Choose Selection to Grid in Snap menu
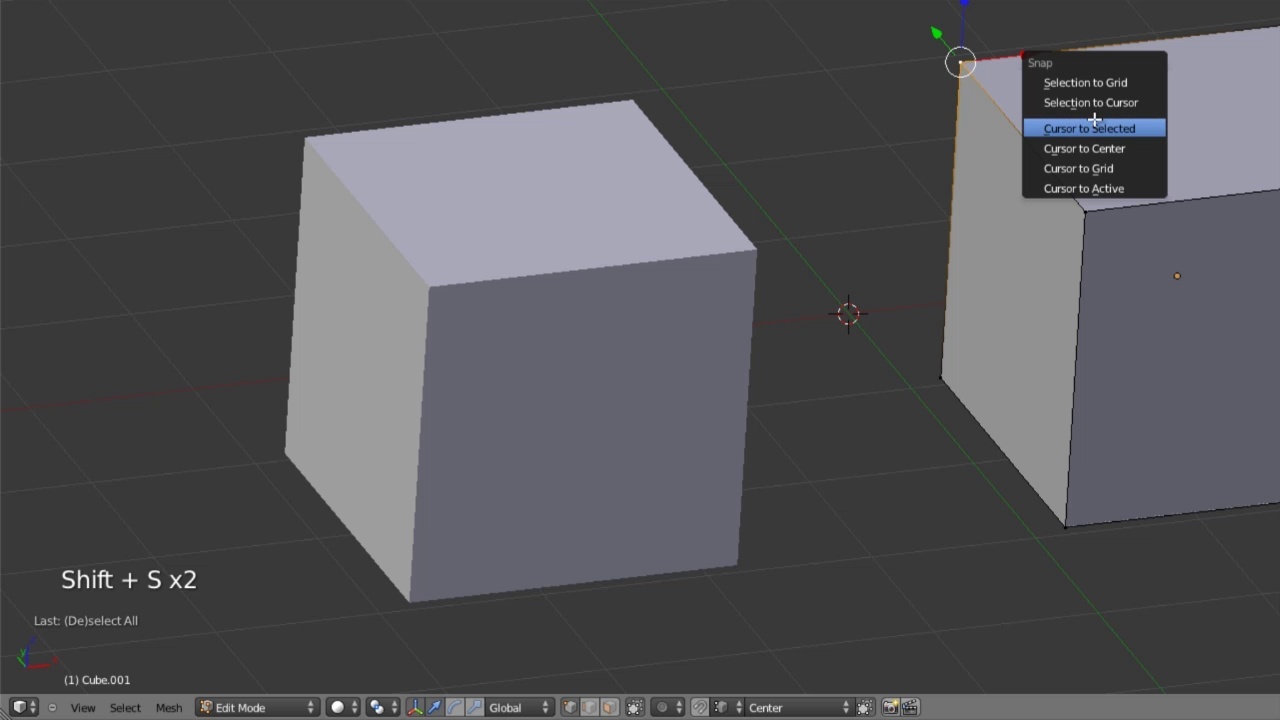Image resolution: width=1280 pixels, height=720 pixels. tap(1085, 82)
